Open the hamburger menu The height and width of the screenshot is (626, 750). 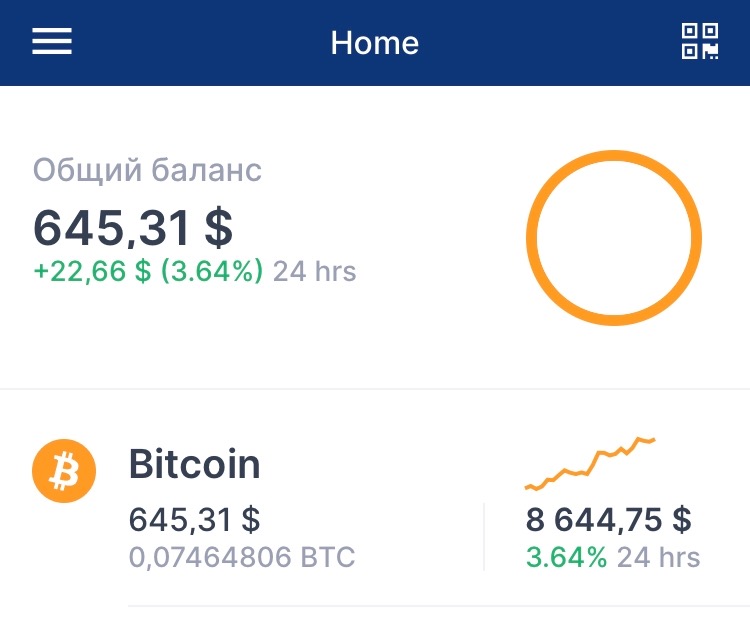(52, 41)
